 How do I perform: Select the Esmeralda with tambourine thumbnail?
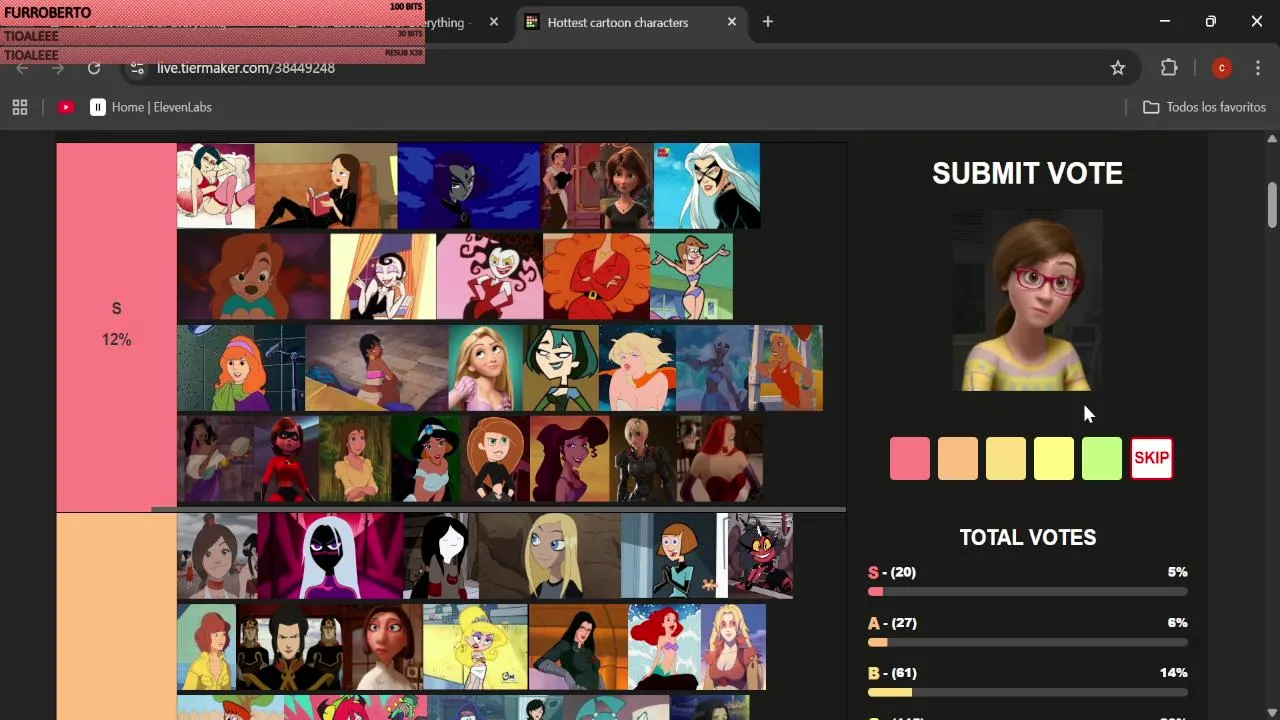(216, 458)
